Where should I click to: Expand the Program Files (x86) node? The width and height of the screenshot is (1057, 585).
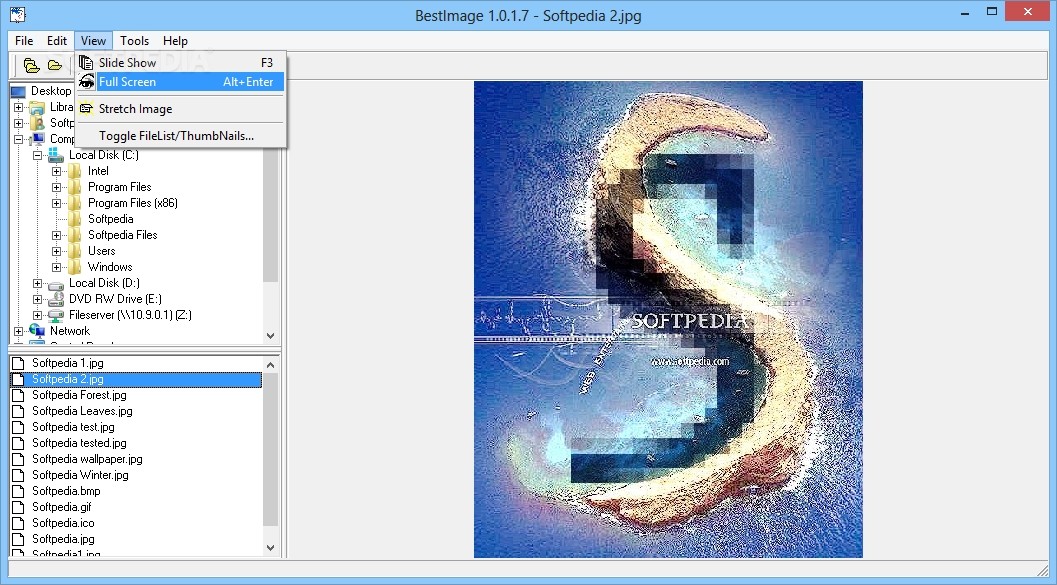click(56, 203)
